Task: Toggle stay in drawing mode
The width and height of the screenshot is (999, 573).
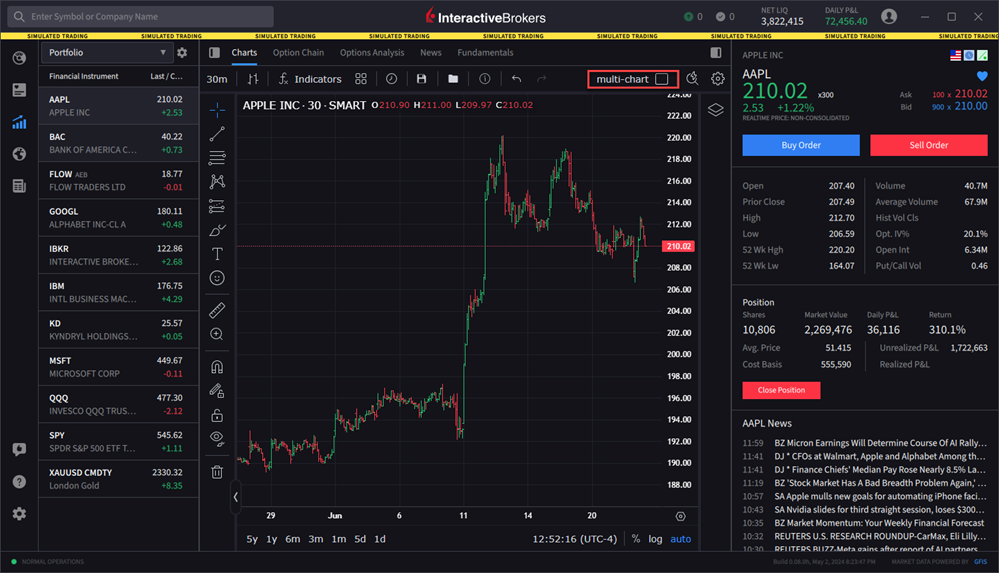Action: (x=217, y=391)
